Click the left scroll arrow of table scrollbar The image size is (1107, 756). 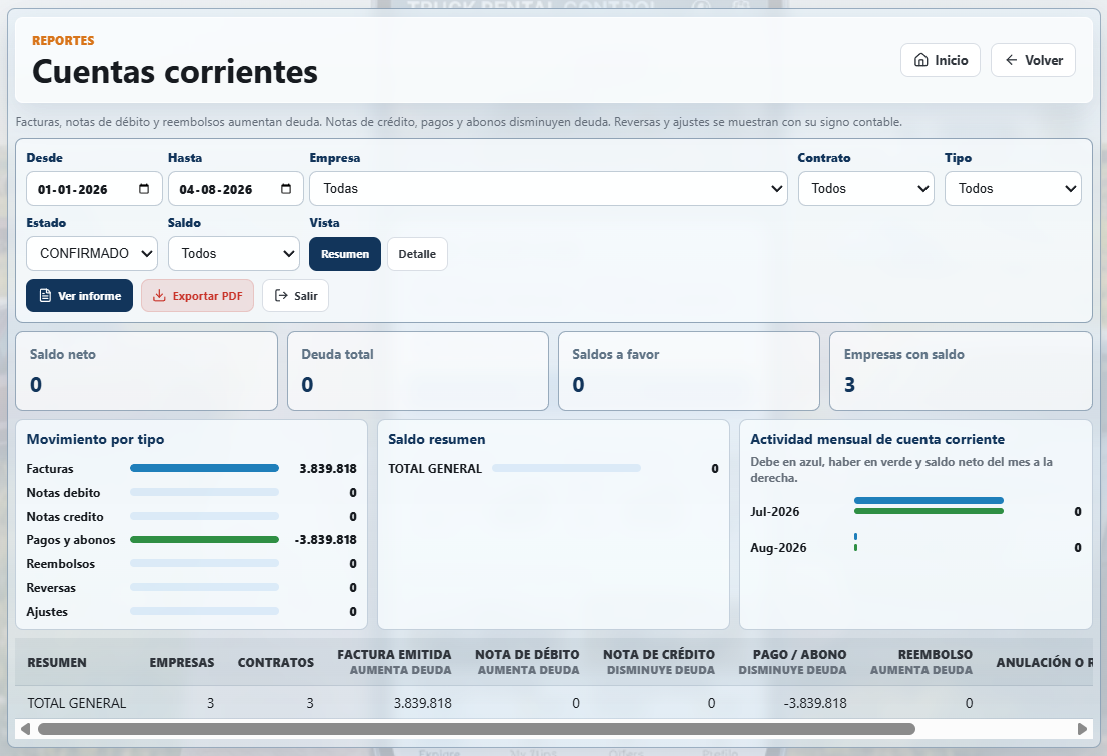[25, 728]
